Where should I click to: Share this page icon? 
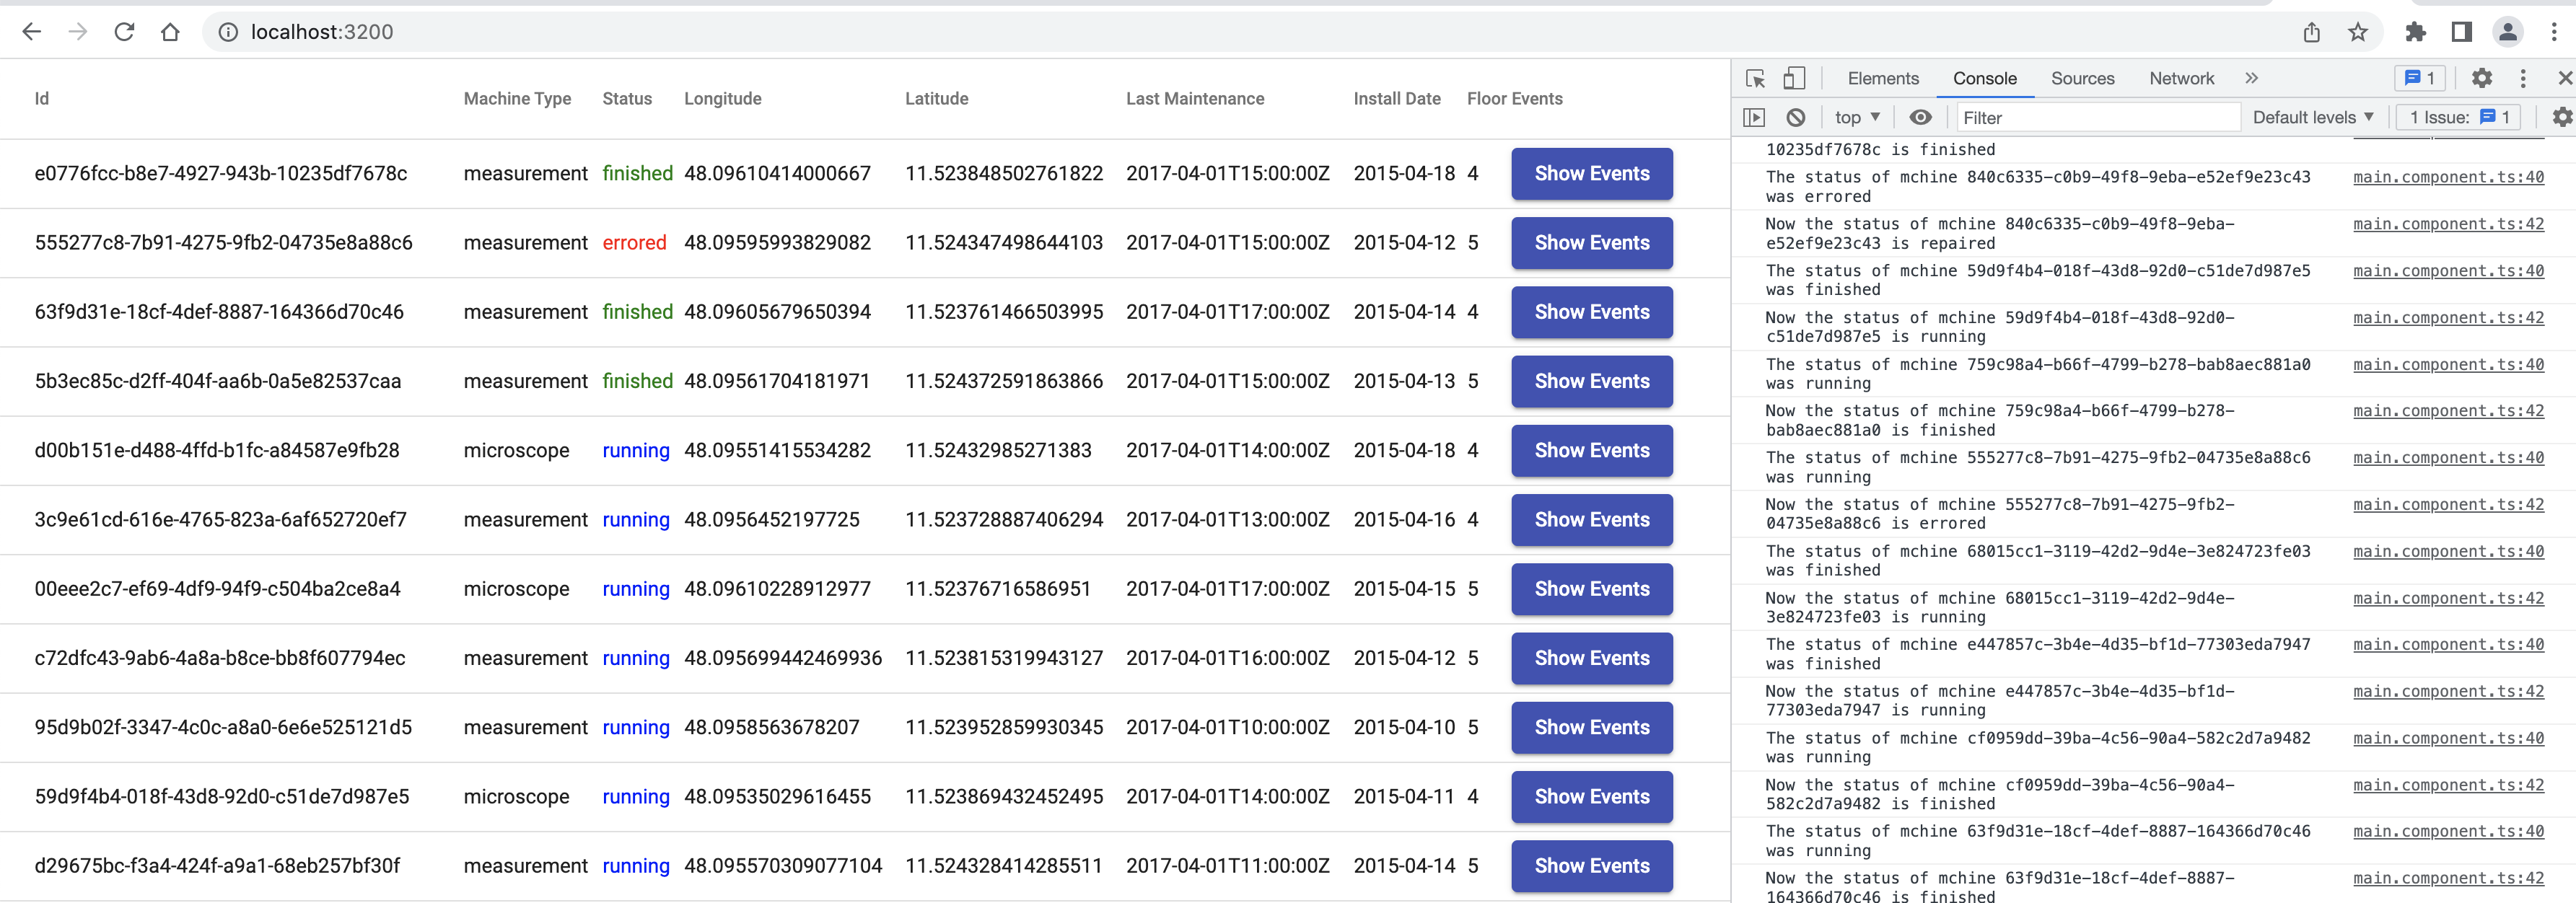tap(2311, 32)
